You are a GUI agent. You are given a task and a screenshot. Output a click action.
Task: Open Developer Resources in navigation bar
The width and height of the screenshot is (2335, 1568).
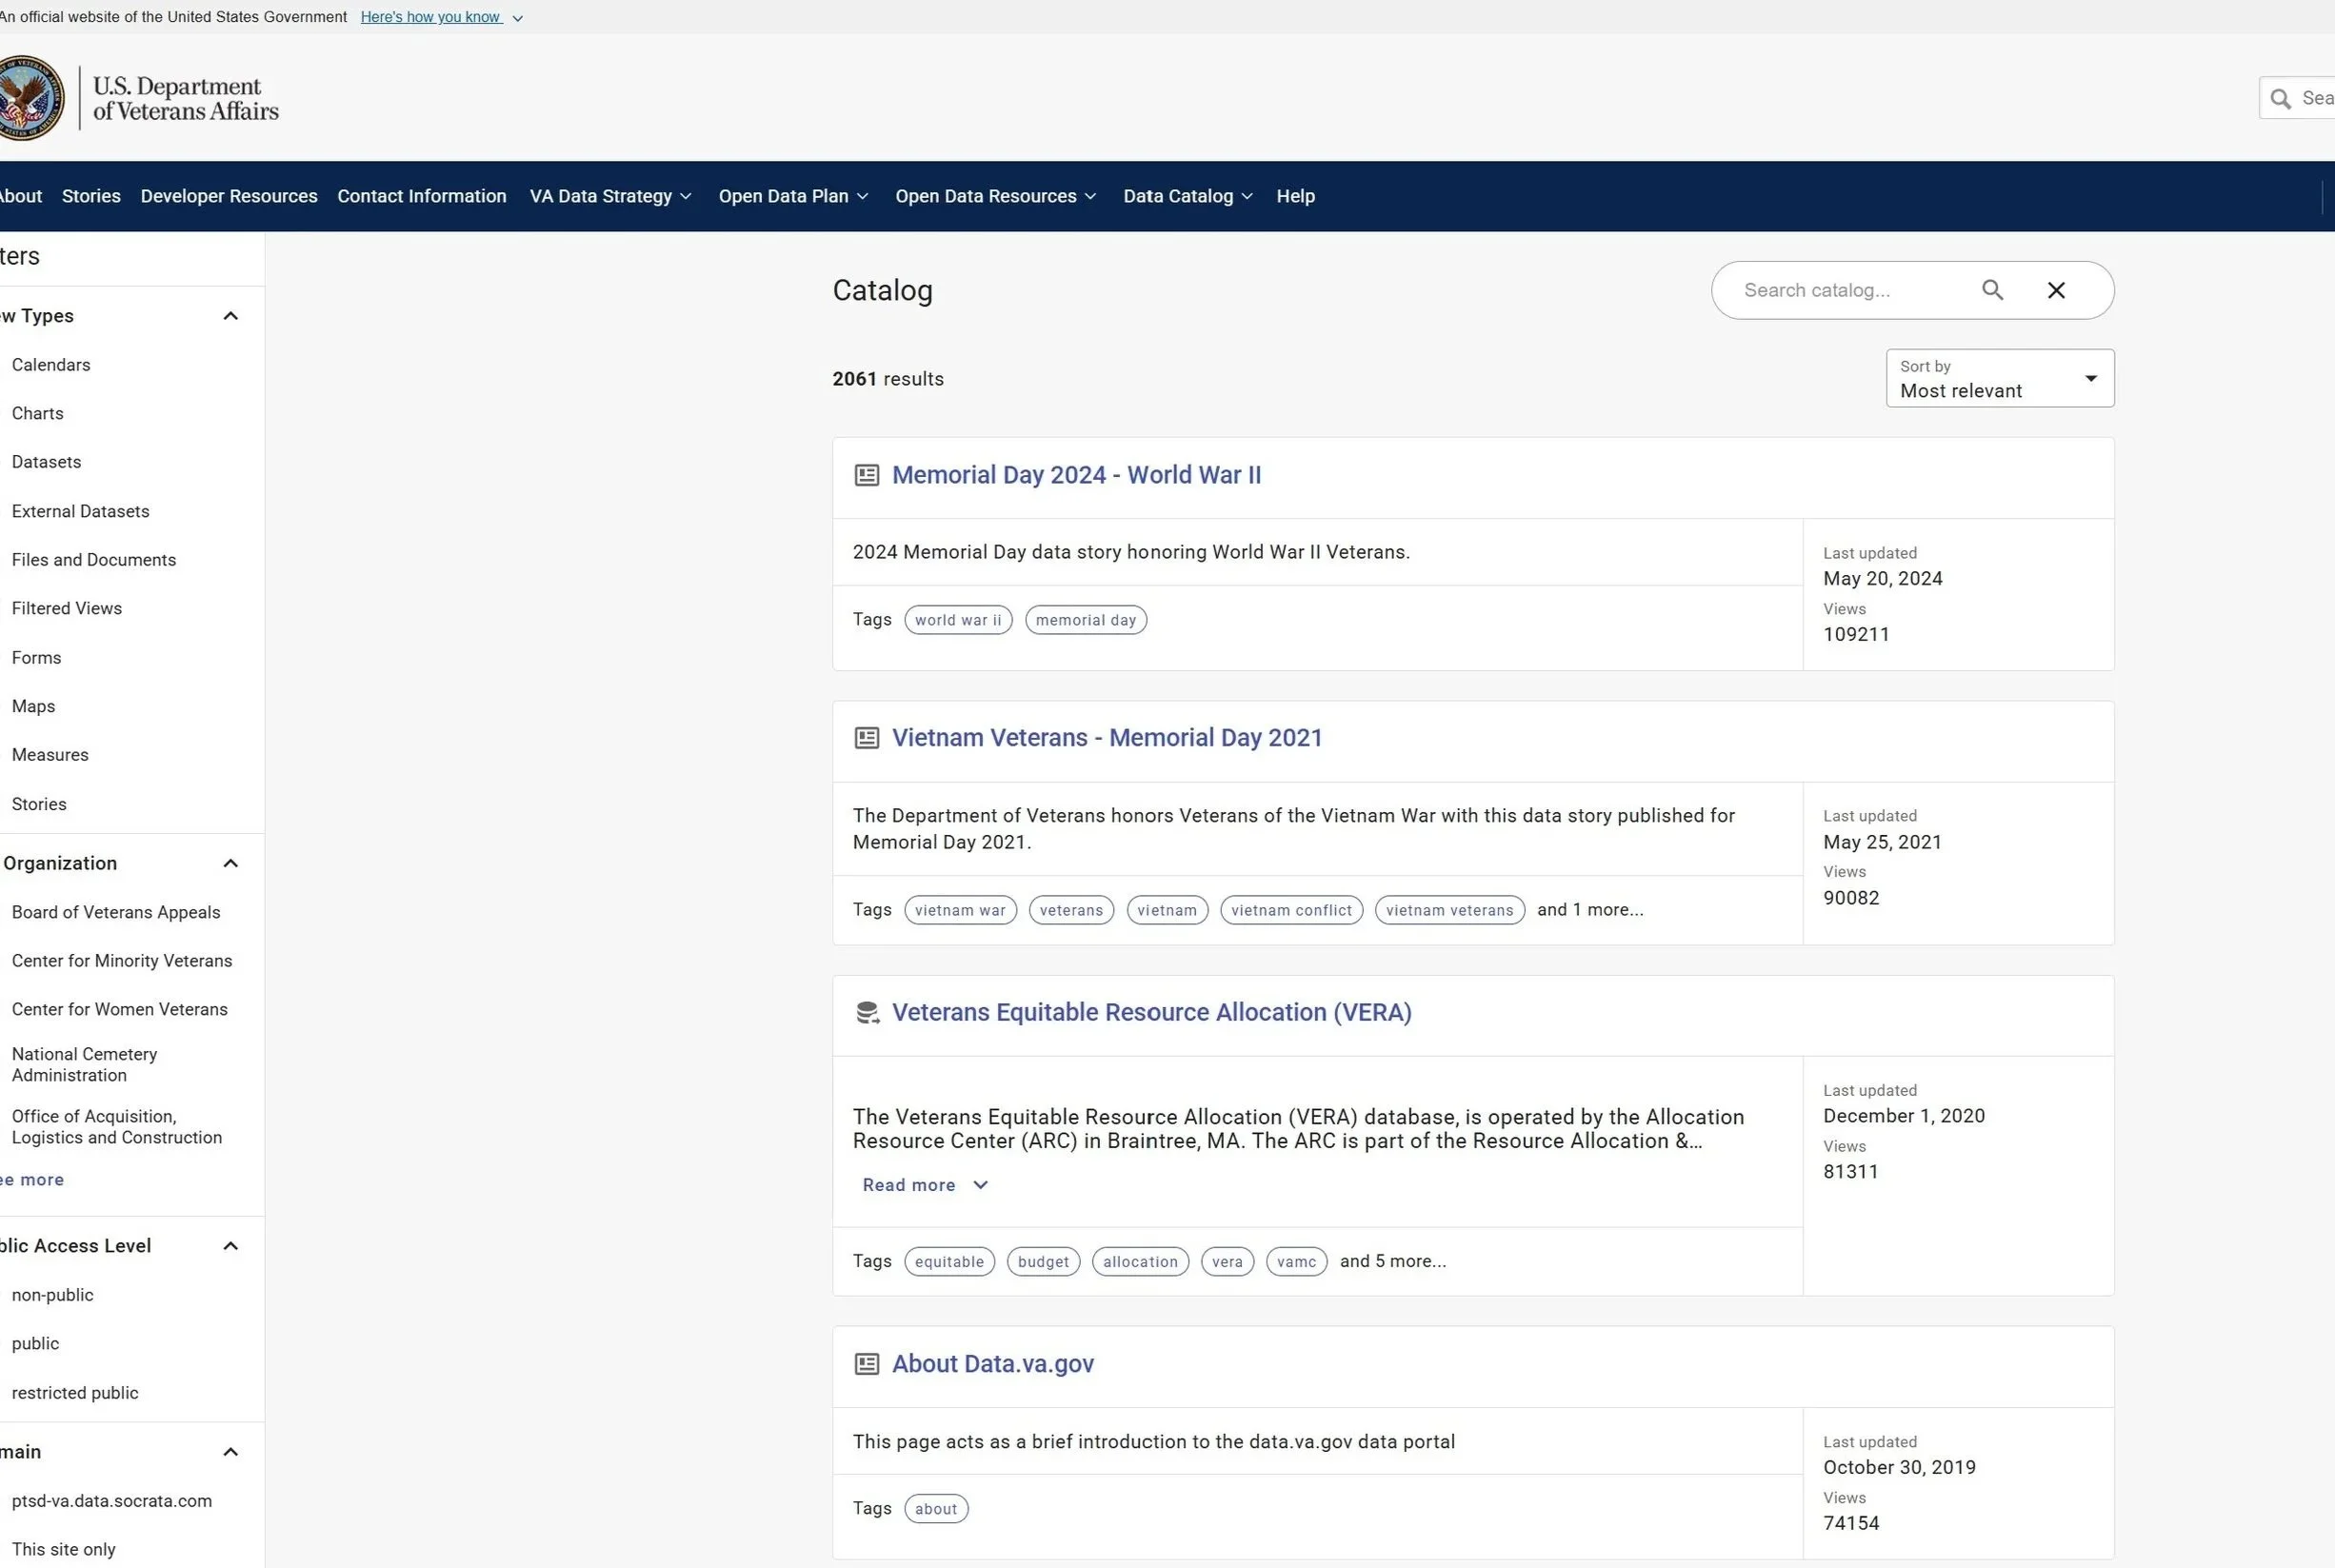tap(229, 196)
